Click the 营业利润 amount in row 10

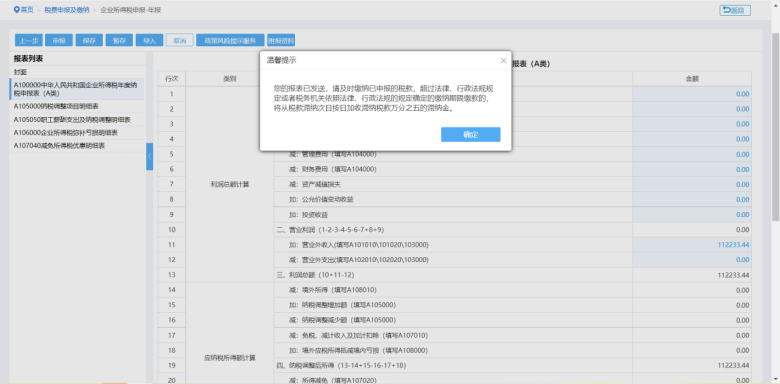(x=692, y=230)
